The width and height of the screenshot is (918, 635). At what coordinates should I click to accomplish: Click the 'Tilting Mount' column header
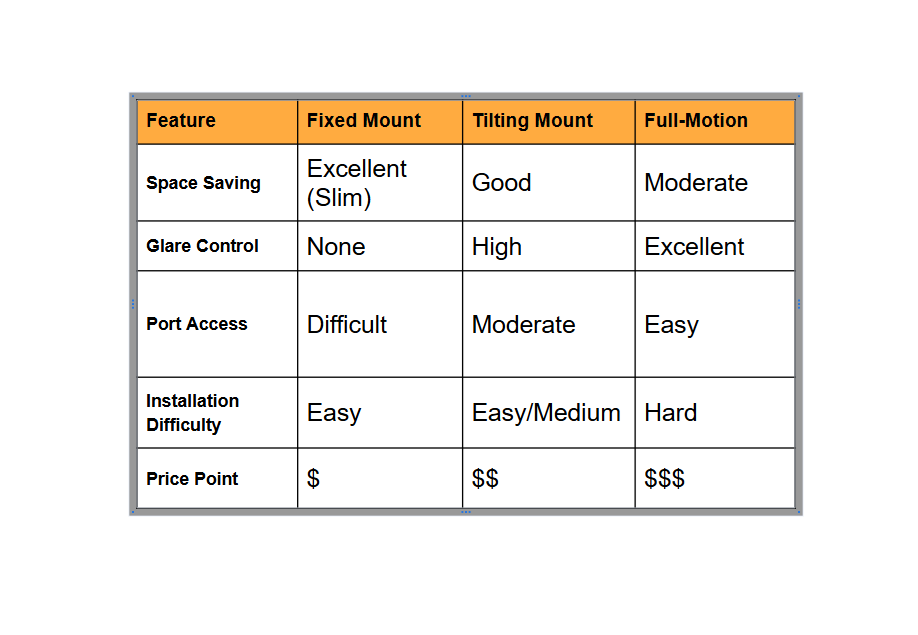(549, 122)
